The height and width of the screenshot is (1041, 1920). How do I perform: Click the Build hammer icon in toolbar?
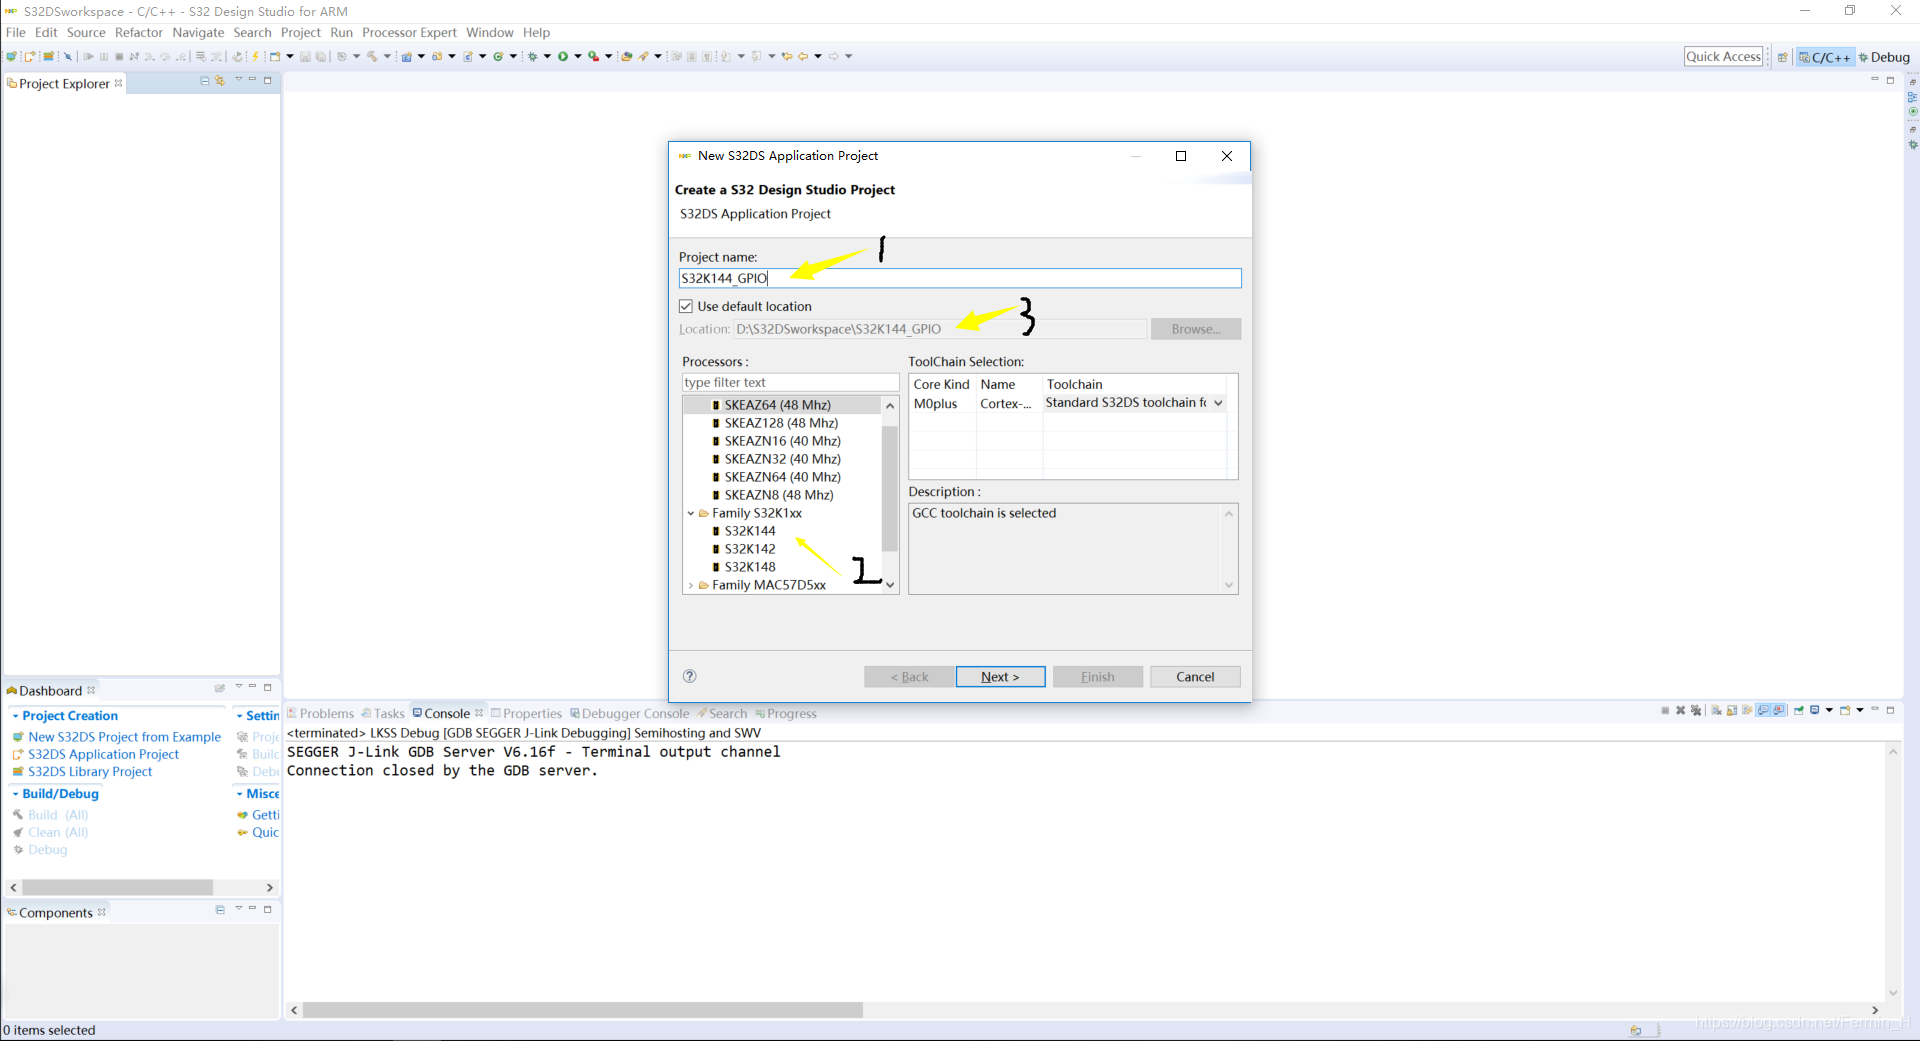[371, 57]
